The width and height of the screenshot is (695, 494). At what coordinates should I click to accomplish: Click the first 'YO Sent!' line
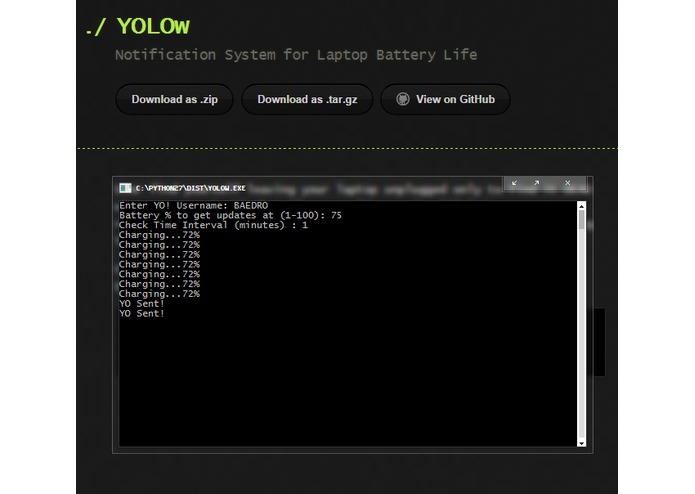[x=142, y=303]
